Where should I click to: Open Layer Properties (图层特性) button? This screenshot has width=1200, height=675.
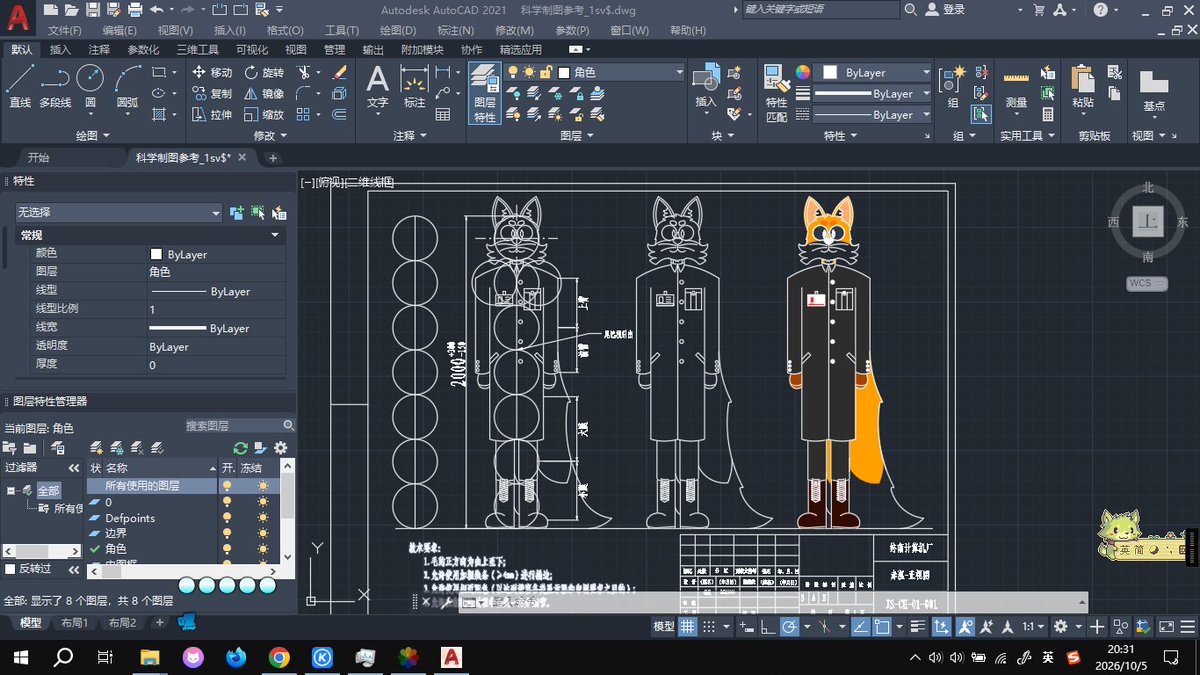484,93
